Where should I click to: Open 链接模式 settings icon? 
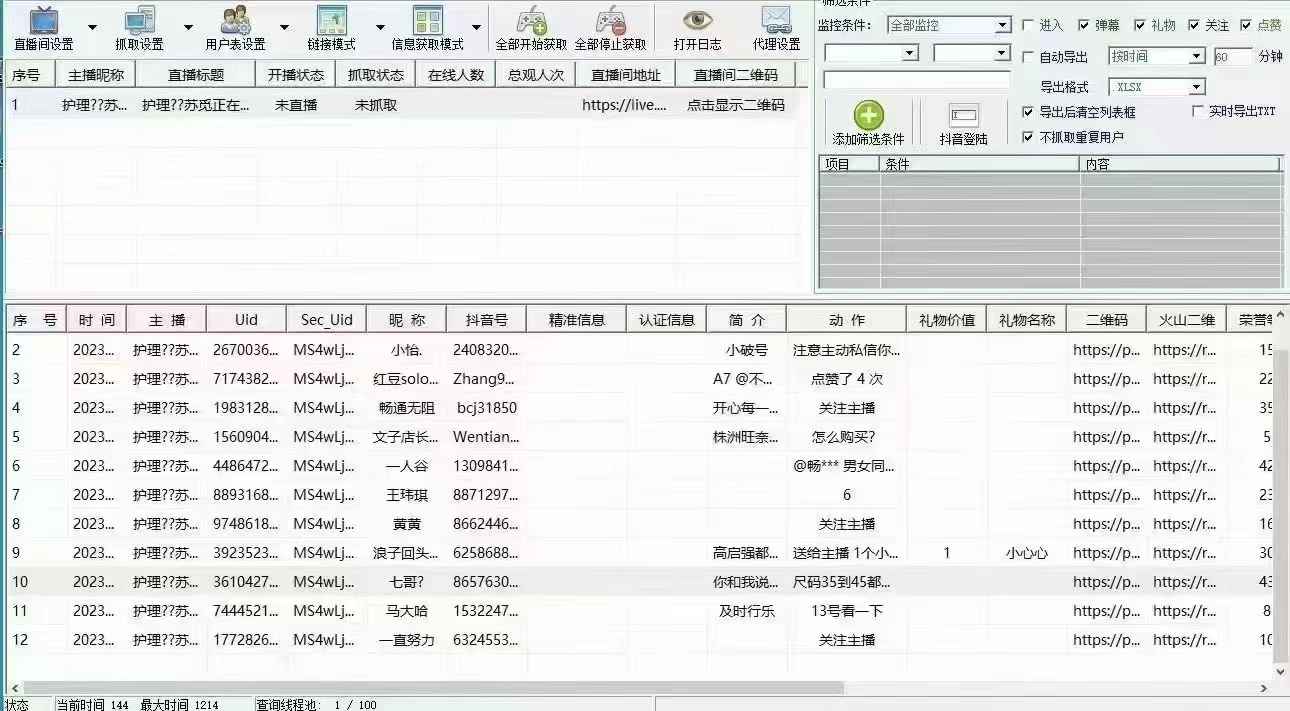[x=333, y=19]
